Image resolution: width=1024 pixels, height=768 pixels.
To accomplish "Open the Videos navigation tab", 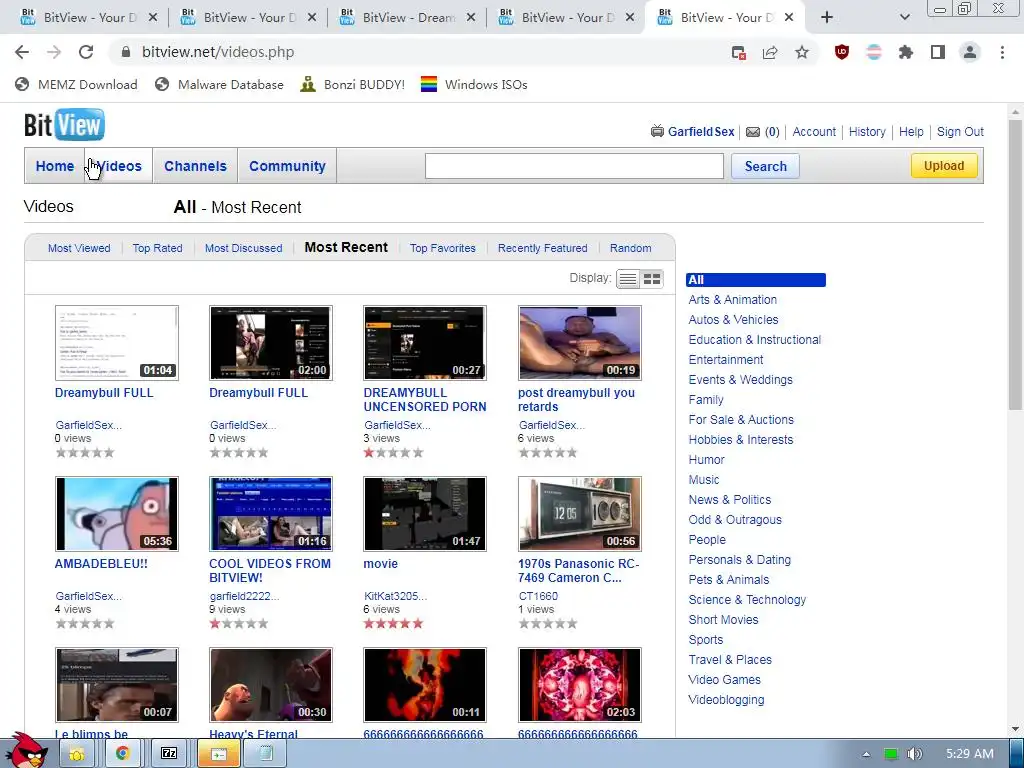I will [x=119, y=166].
